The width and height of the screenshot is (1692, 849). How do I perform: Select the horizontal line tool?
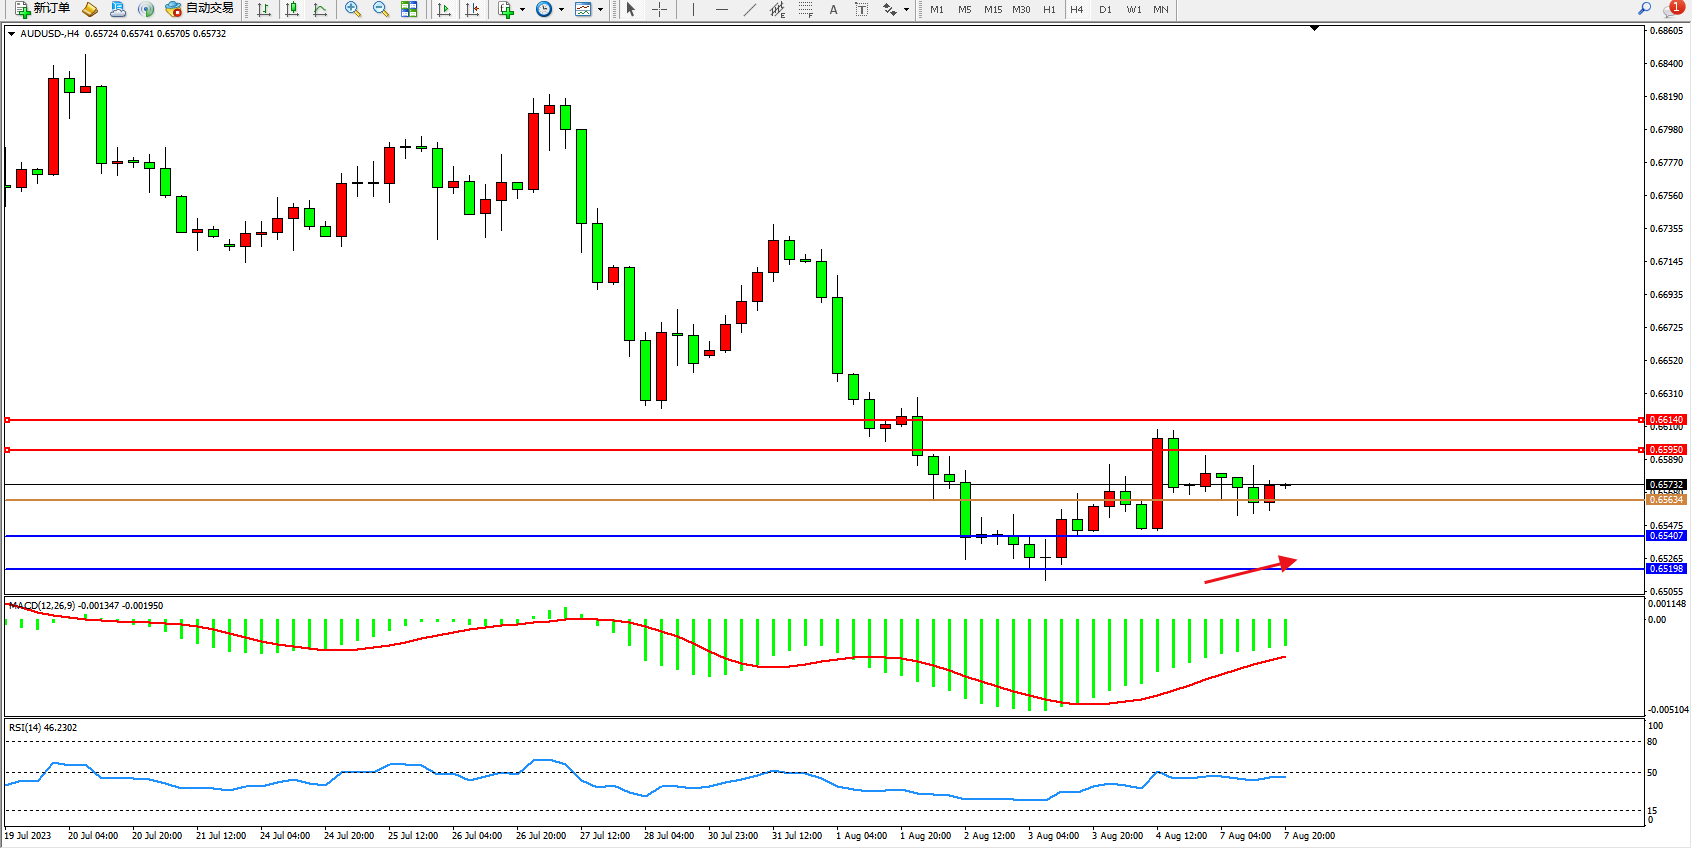coord(721,9)
